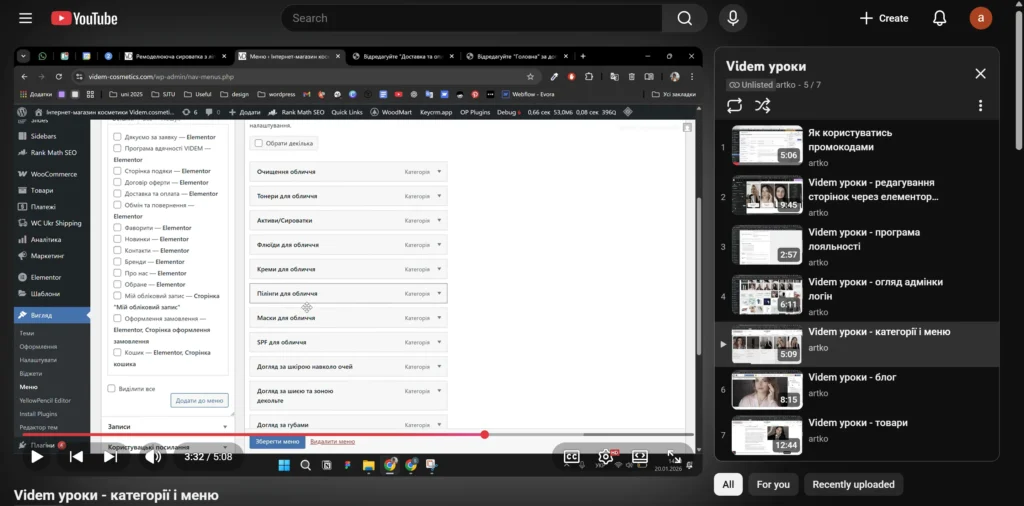This screenshot has width=1024, height=506.
Task: Skip to the previous playlist video
Action: point(76,456)
